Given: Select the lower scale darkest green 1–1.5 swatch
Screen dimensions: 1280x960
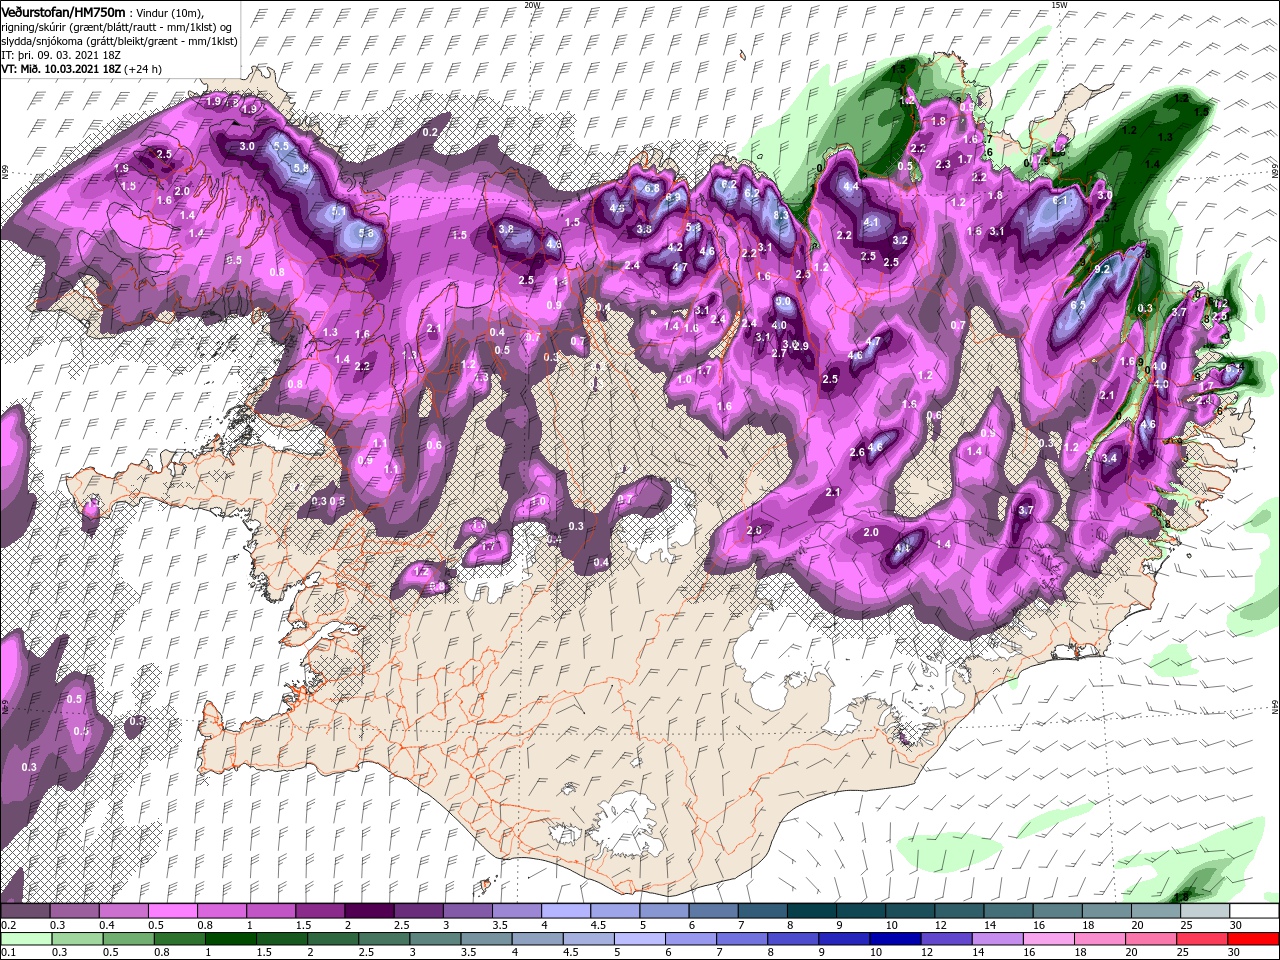Looking at the screenshot, I should 233,939.
